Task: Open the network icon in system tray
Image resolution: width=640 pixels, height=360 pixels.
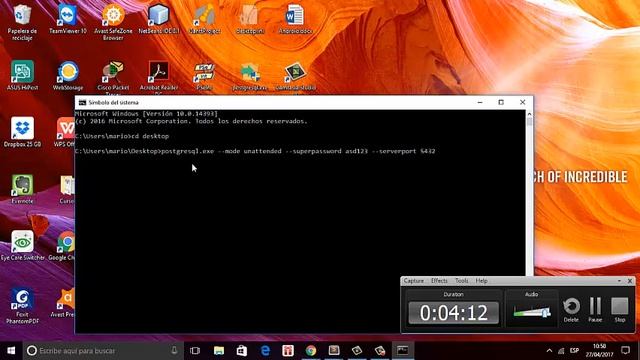Action: (x=561, y=351)
